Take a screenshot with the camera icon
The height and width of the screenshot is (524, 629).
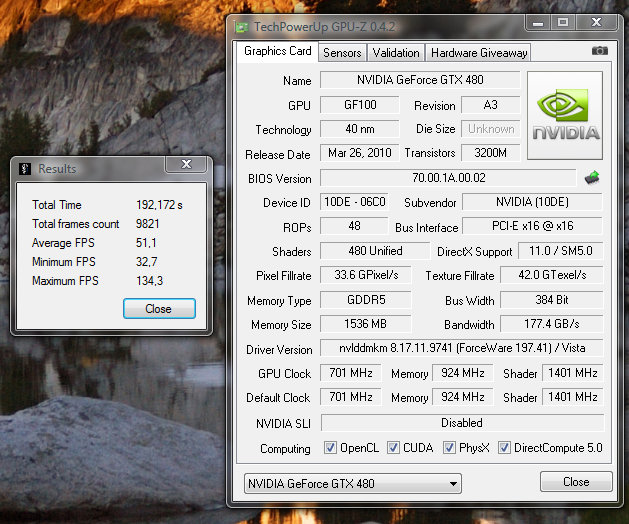600,51
